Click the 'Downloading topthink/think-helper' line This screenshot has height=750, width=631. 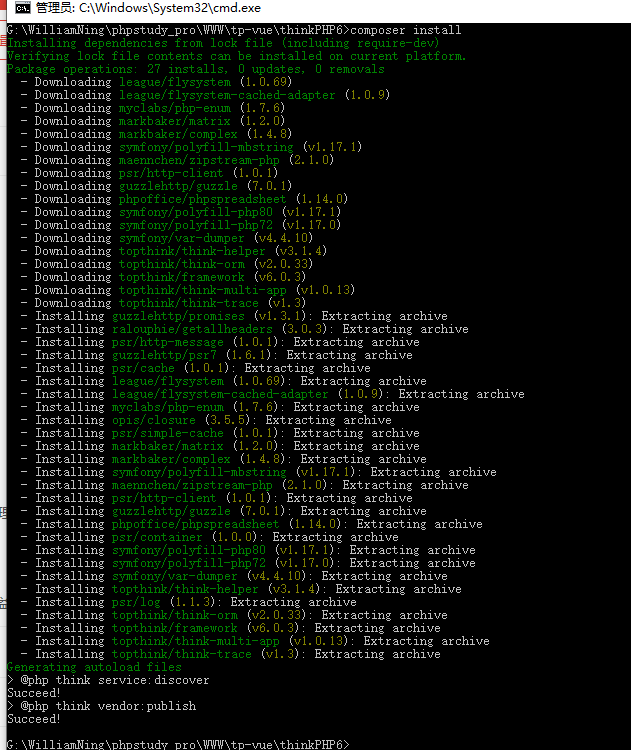(x=174, y=251)
